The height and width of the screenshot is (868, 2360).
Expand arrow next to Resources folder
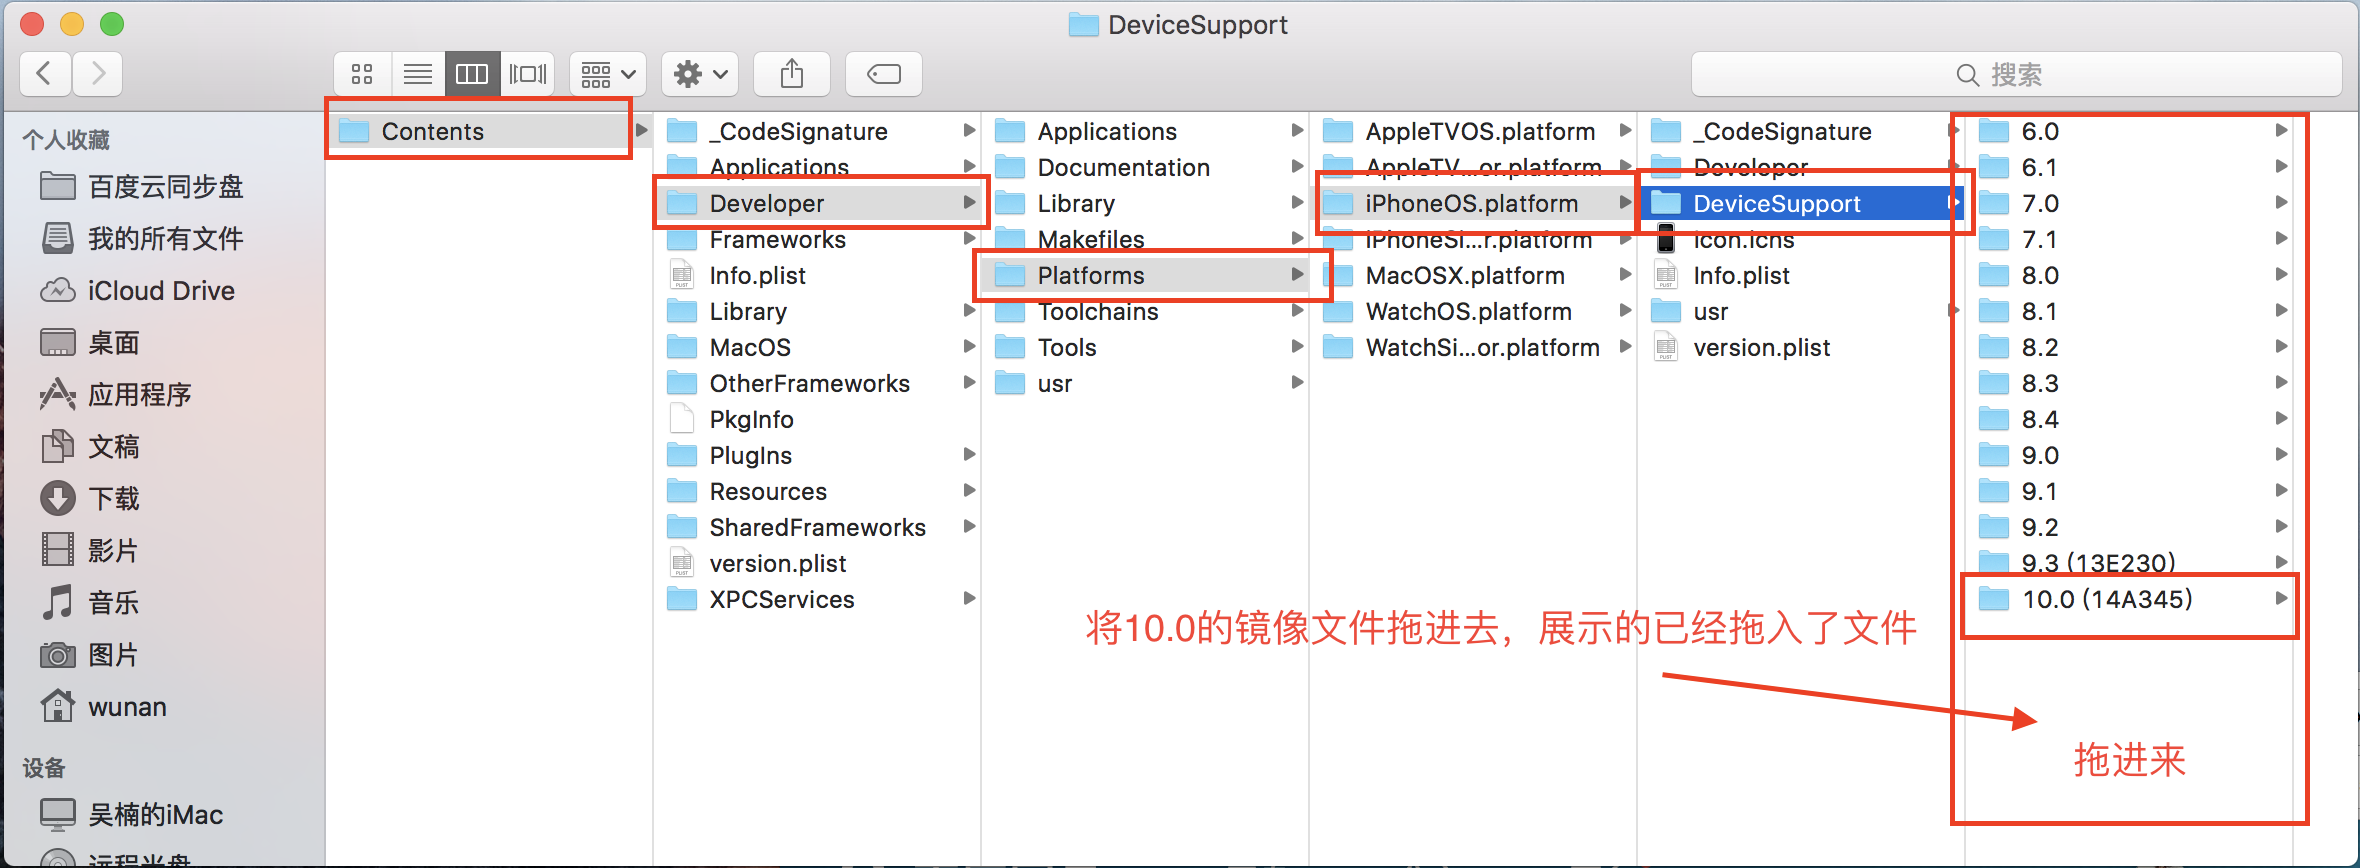click(969, 490)
